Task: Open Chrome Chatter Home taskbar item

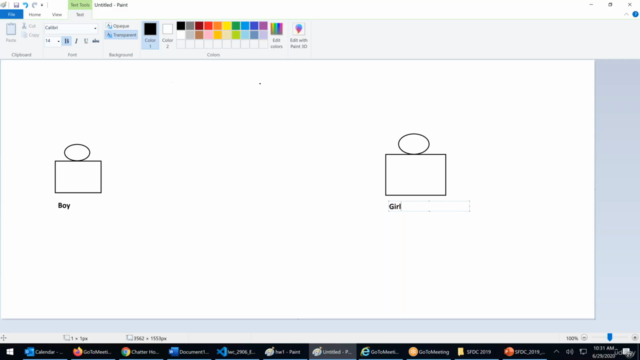Action: pyautogui.click(x=140, y=351)
